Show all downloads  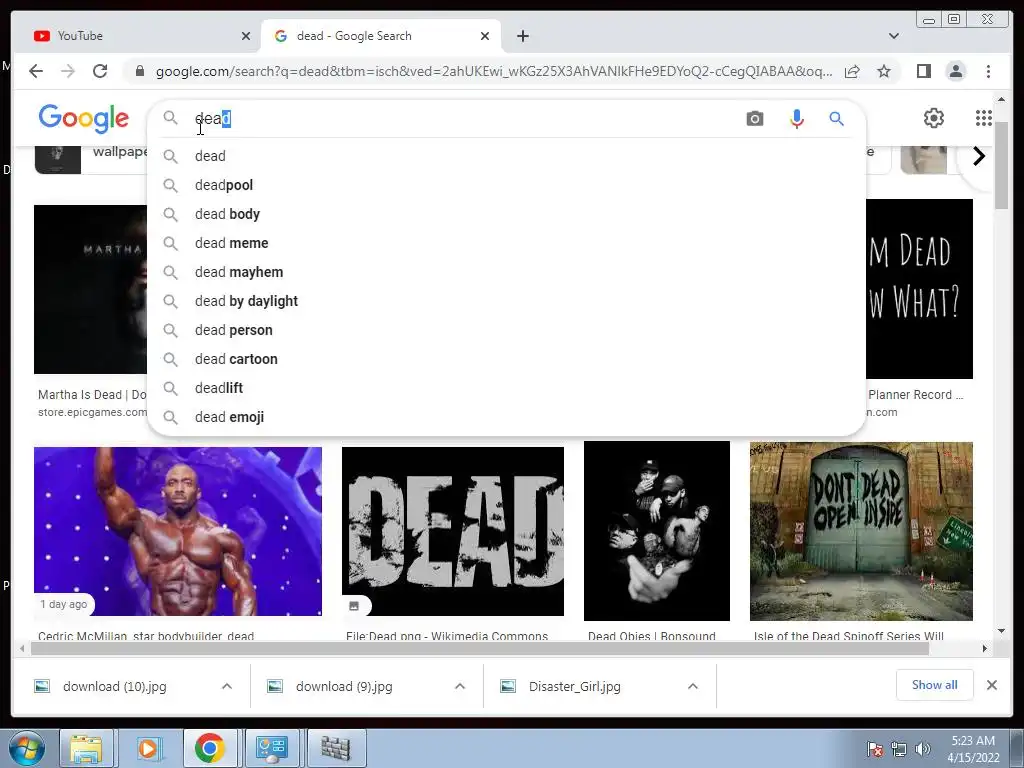coord(935,685)
